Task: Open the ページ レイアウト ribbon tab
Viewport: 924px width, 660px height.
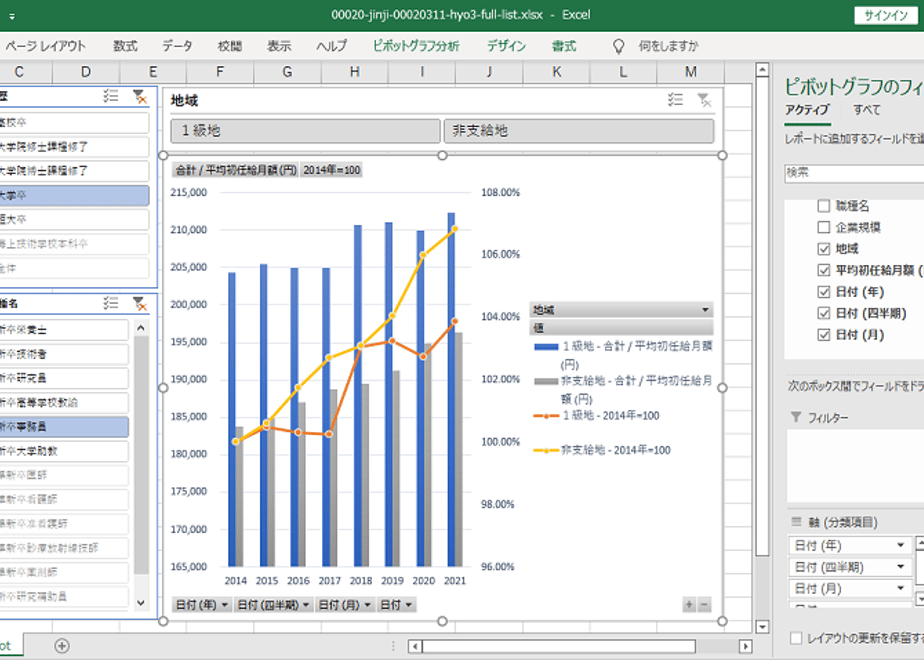Action: click(x=45, y=46)
